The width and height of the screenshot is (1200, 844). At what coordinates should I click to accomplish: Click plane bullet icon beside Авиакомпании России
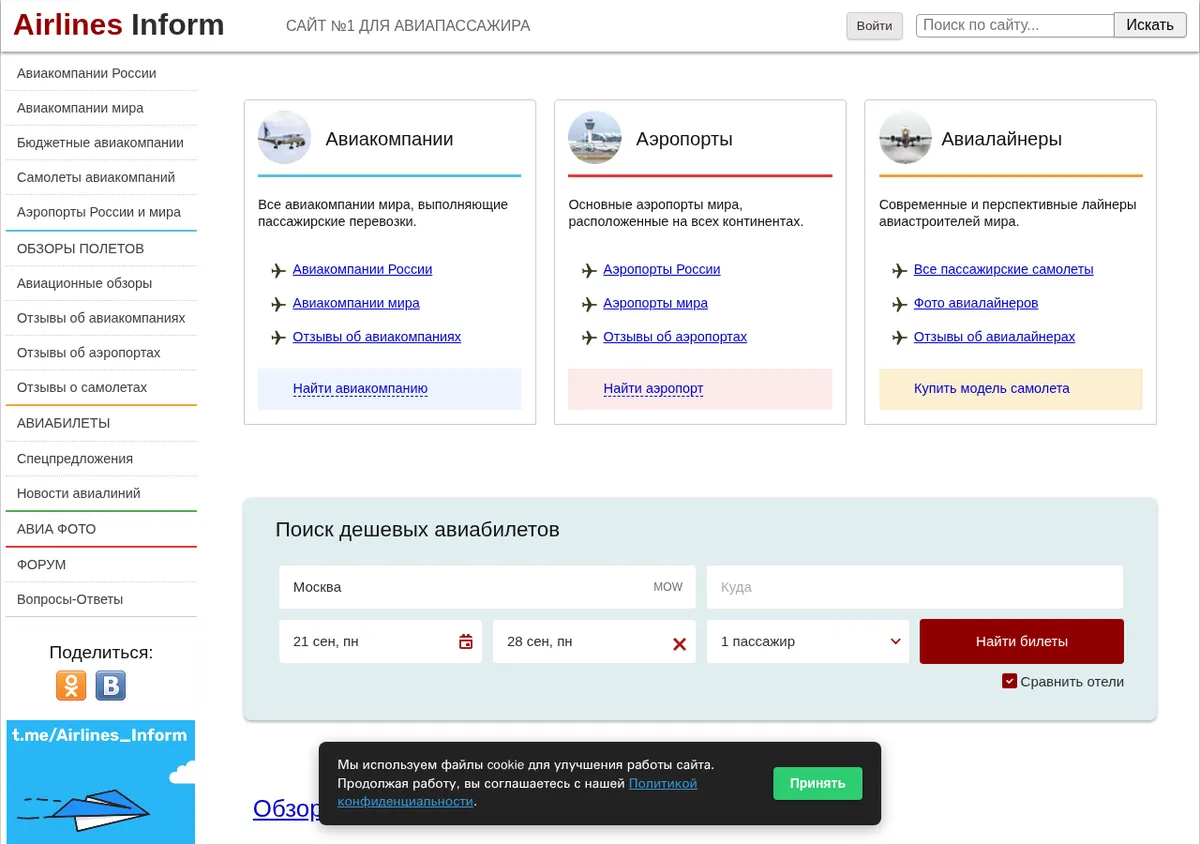click(x=279, y=270)
